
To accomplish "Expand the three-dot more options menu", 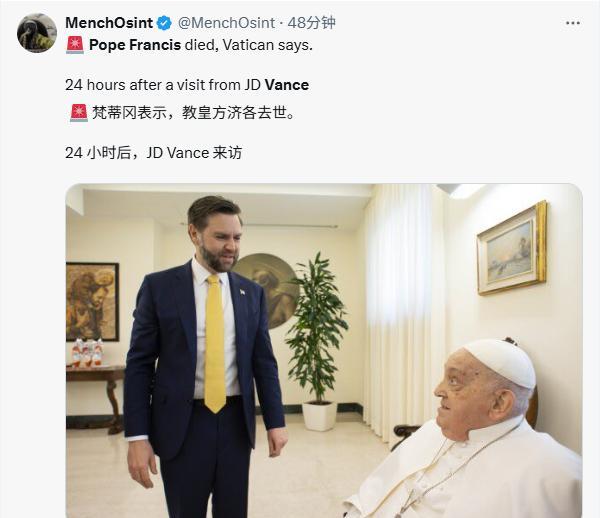I will point(572,23).
